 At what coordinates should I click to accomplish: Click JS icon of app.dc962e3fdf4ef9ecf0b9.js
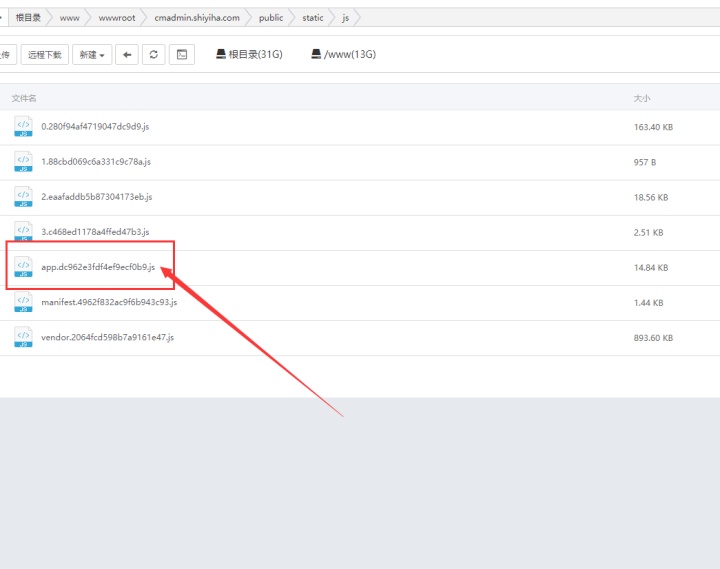23,267
